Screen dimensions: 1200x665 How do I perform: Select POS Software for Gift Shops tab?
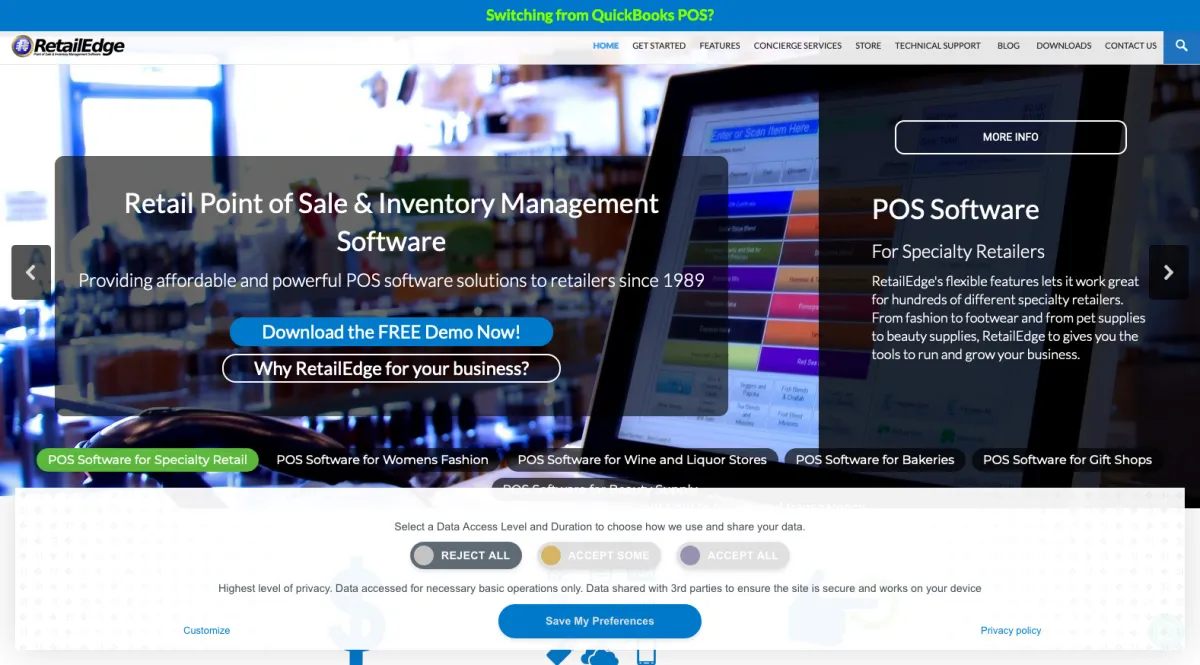coord(1068,460)
